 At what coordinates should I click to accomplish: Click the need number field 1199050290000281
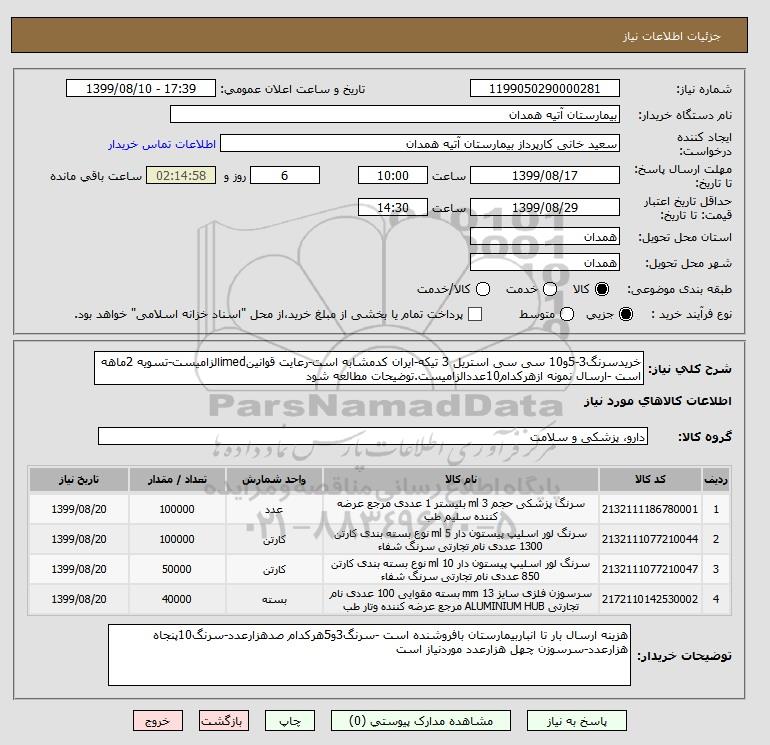pos(545,88)
